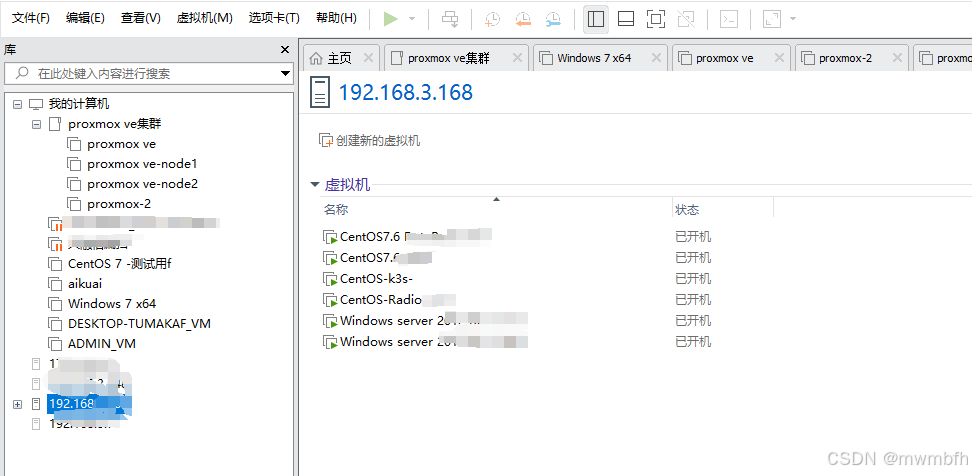
Task: Open the 查看(V) menu
Action: pos(141,18)
